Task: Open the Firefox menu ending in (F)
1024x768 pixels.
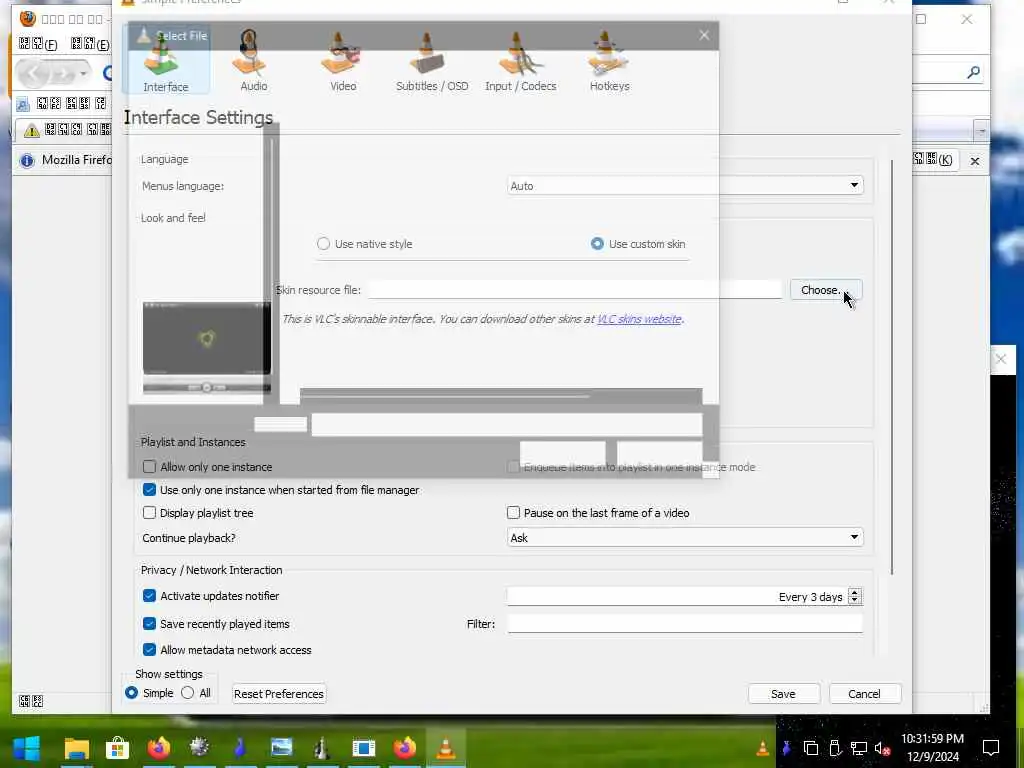Action: (38, 44)
